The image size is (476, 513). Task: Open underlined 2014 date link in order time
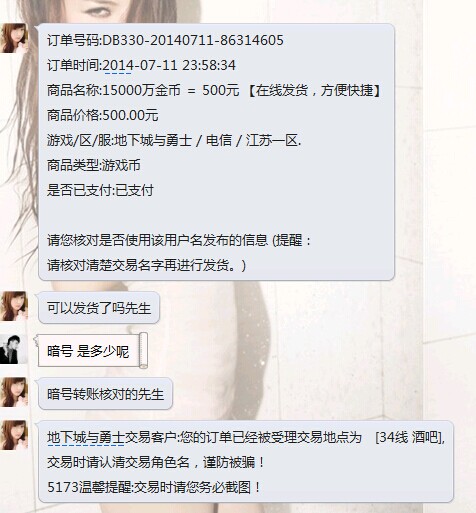tap(118, 65)
